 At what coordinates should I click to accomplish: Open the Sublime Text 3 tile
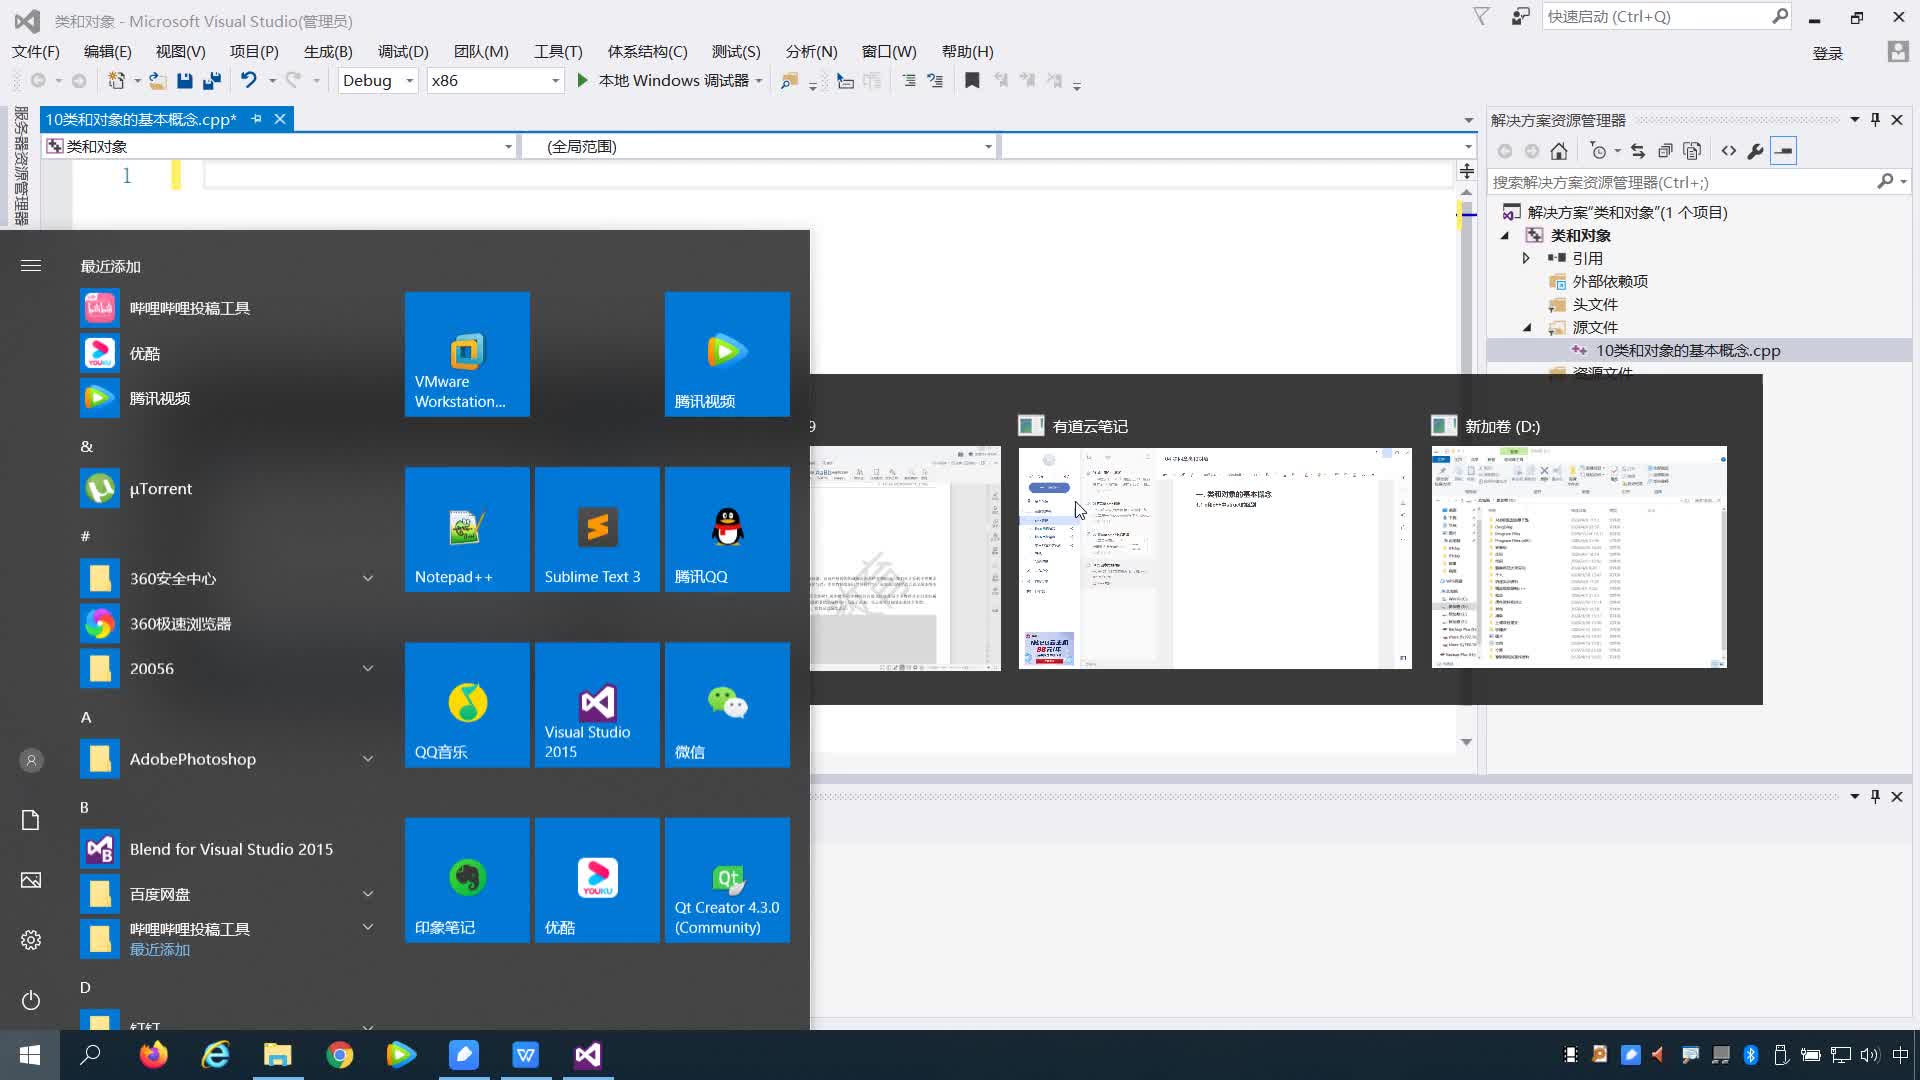[x=597, y=529]
